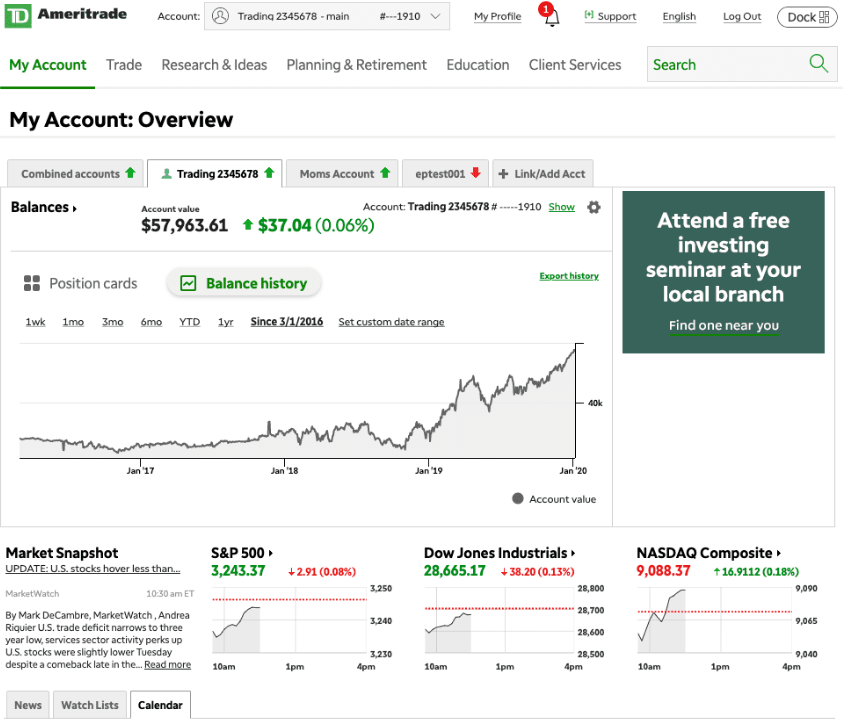Click the investing seminar banner
This screenshot has width=843, height=723.
723,272
